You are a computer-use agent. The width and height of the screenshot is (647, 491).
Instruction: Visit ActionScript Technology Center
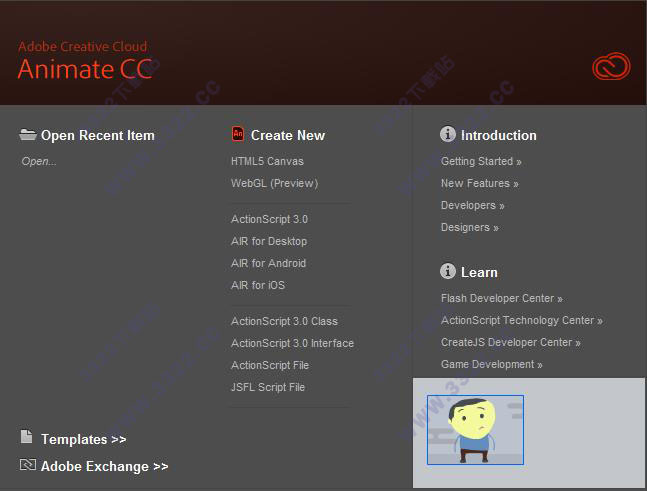522,321
